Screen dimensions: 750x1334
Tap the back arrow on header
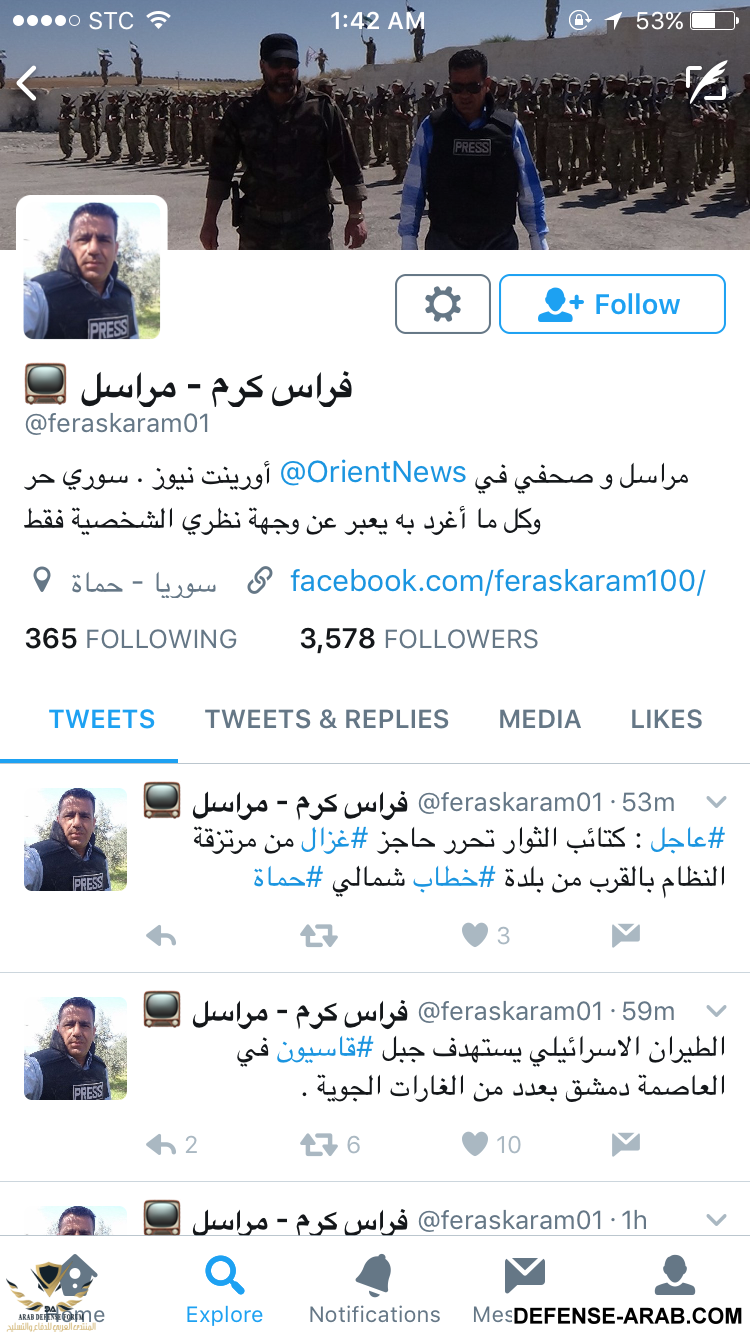pos(27,84)
